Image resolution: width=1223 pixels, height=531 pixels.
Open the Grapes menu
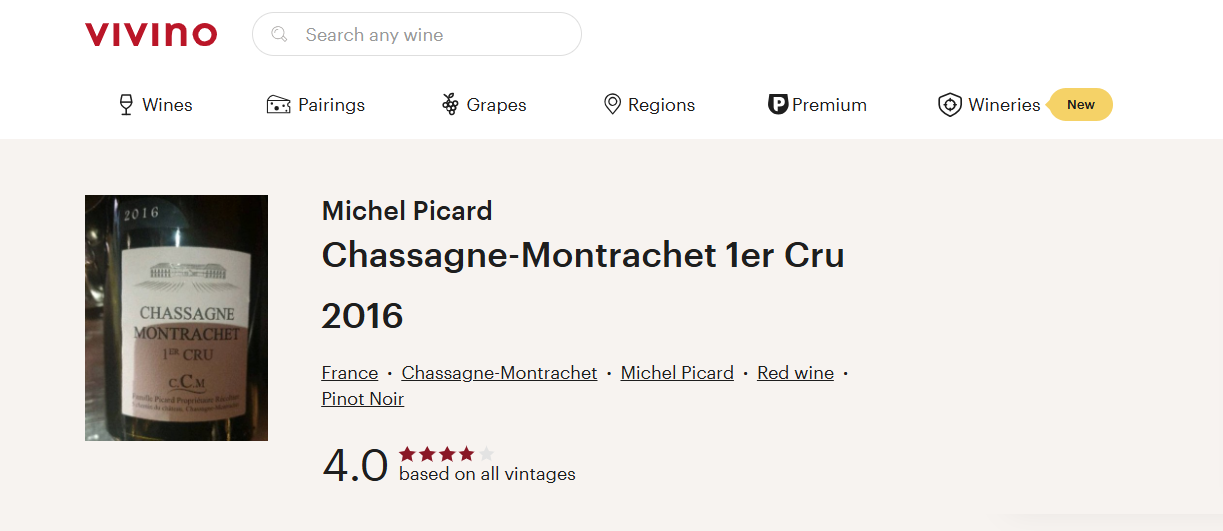coord(496,105)
